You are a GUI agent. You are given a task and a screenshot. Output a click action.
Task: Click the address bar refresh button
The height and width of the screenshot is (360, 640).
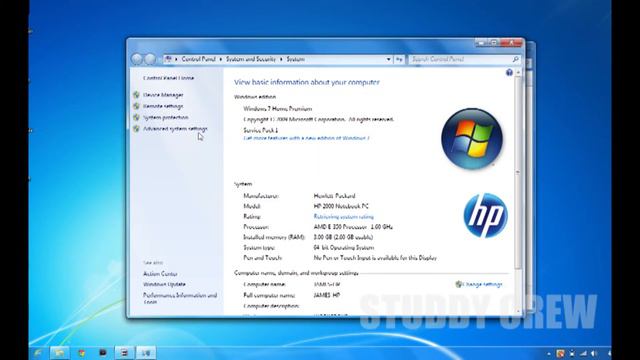(x=399, y=59)
